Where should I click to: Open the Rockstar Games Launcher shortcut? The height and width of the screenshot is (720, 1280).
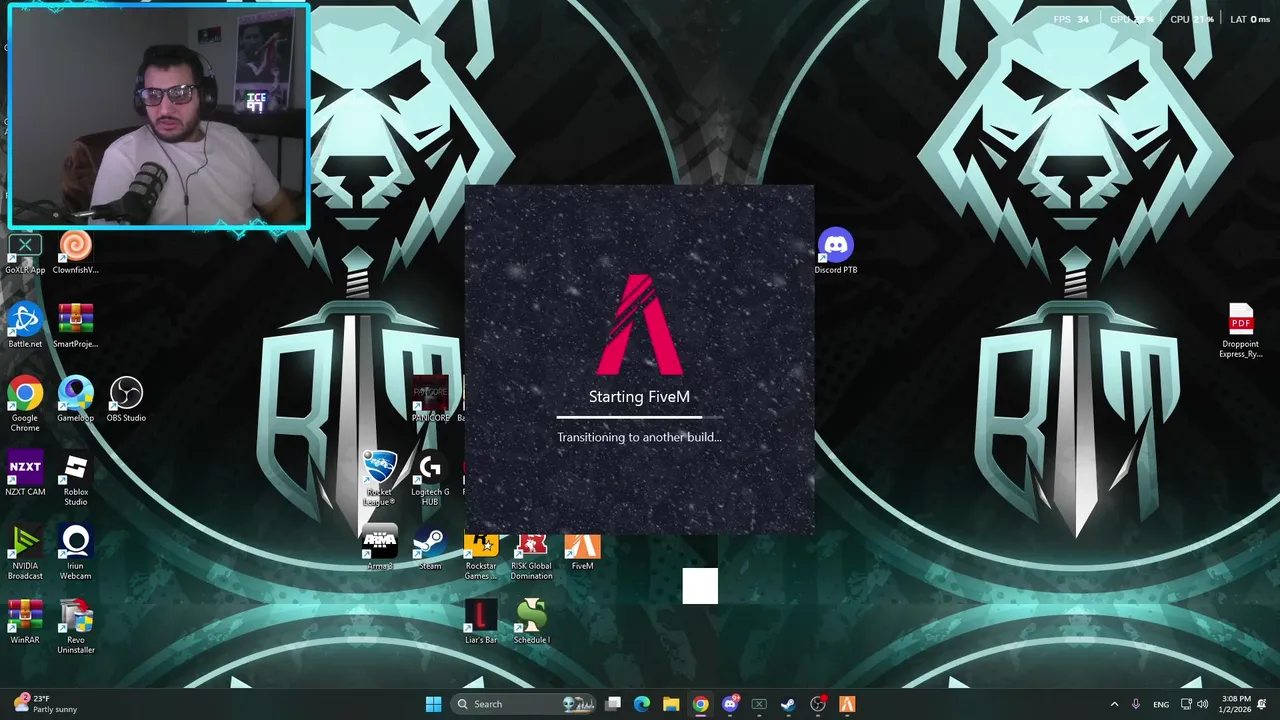tap(481, 553)
